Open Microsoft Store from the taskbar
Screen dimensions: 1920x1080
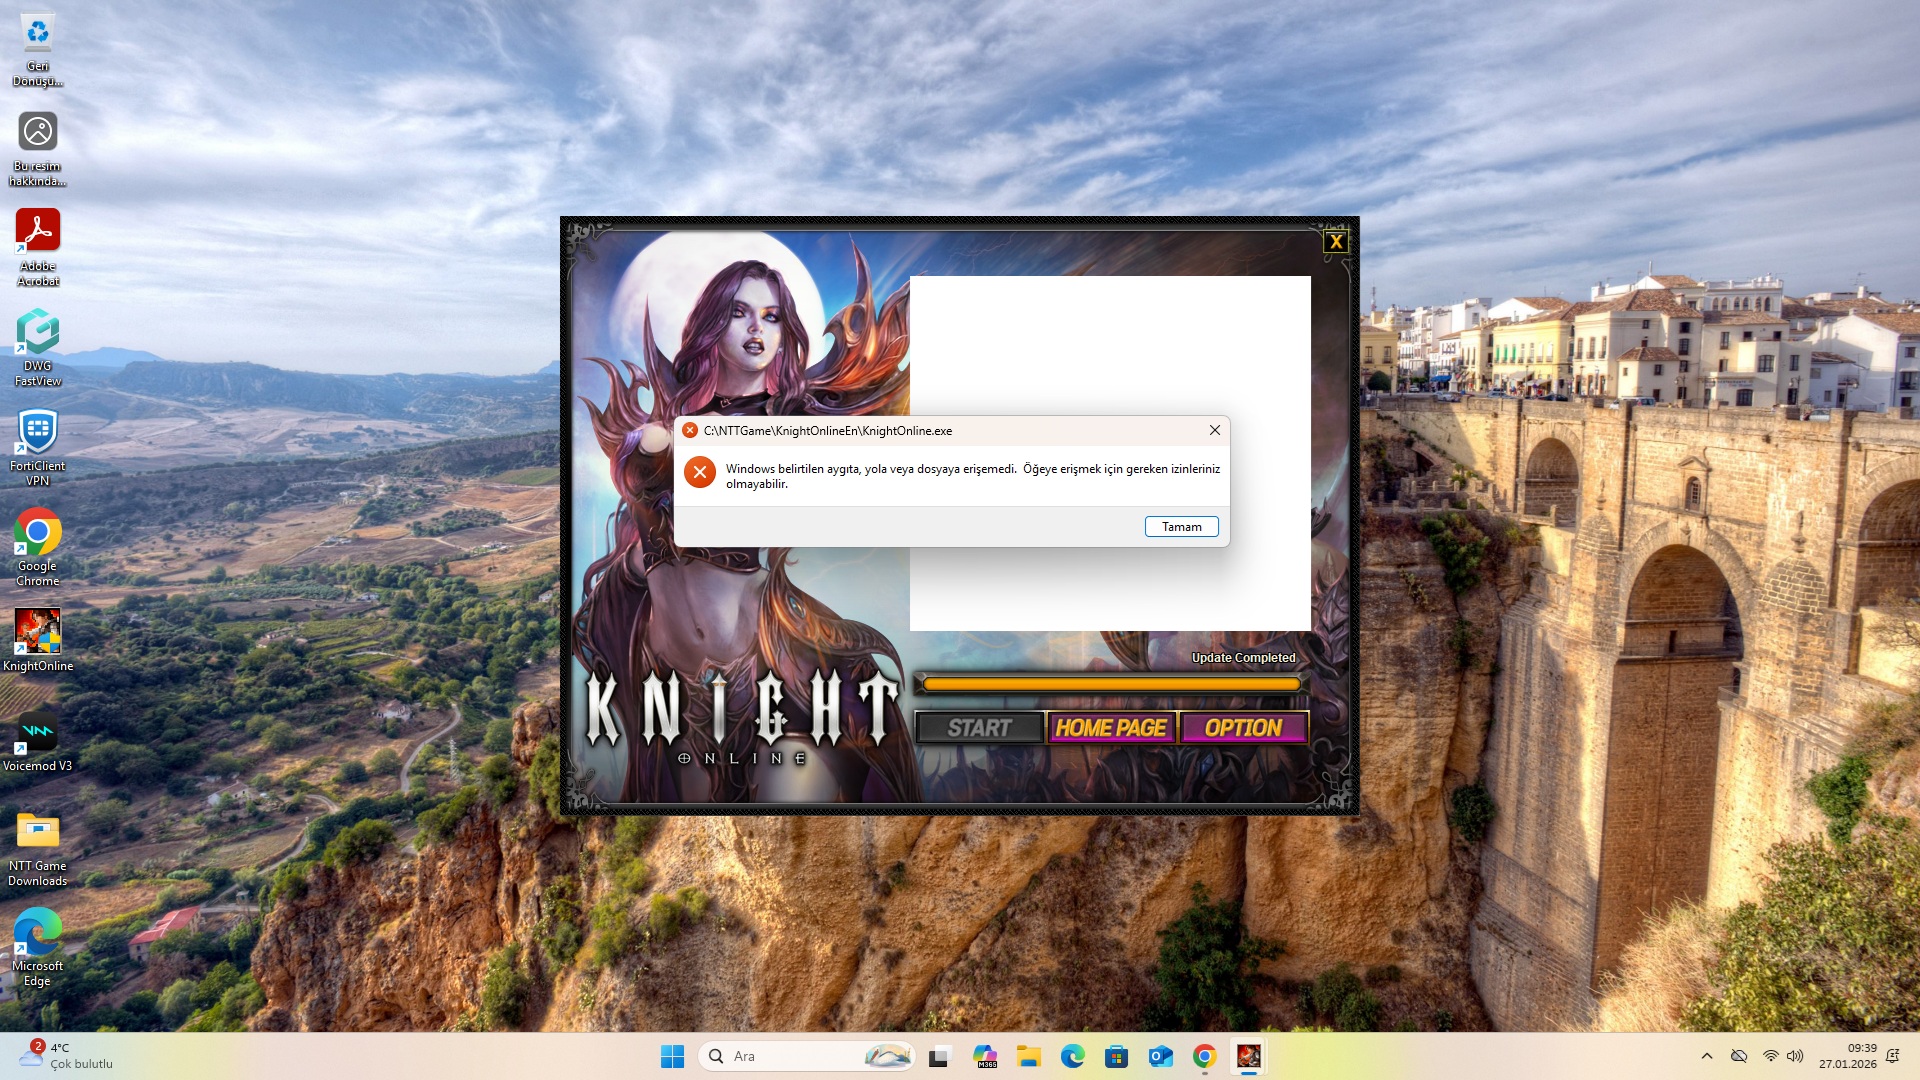click(x=1117, y=1056)
